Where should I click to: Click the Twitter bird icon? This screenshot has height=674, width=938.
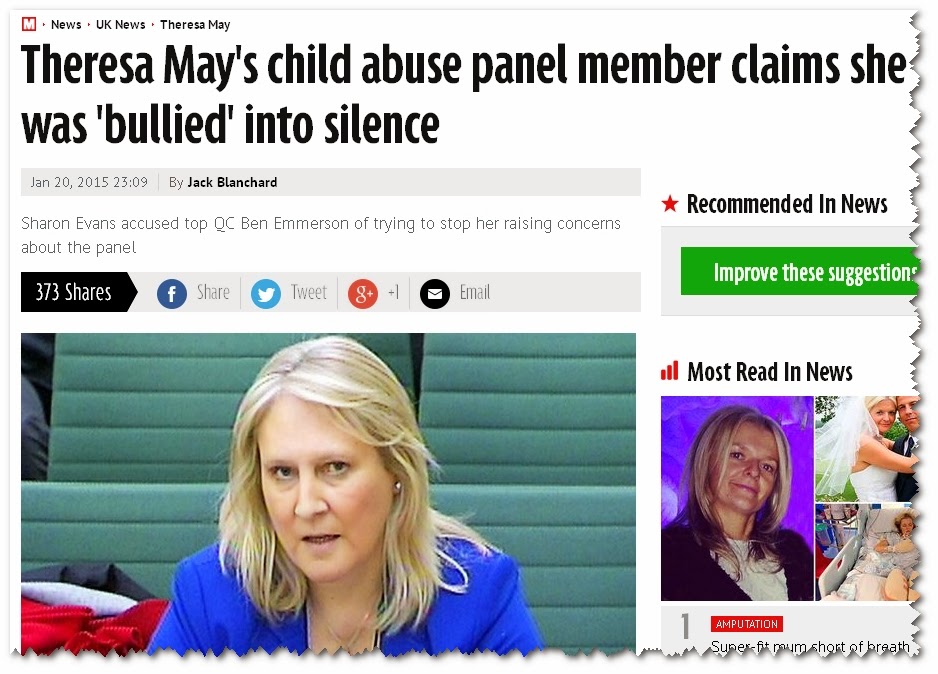266,294
